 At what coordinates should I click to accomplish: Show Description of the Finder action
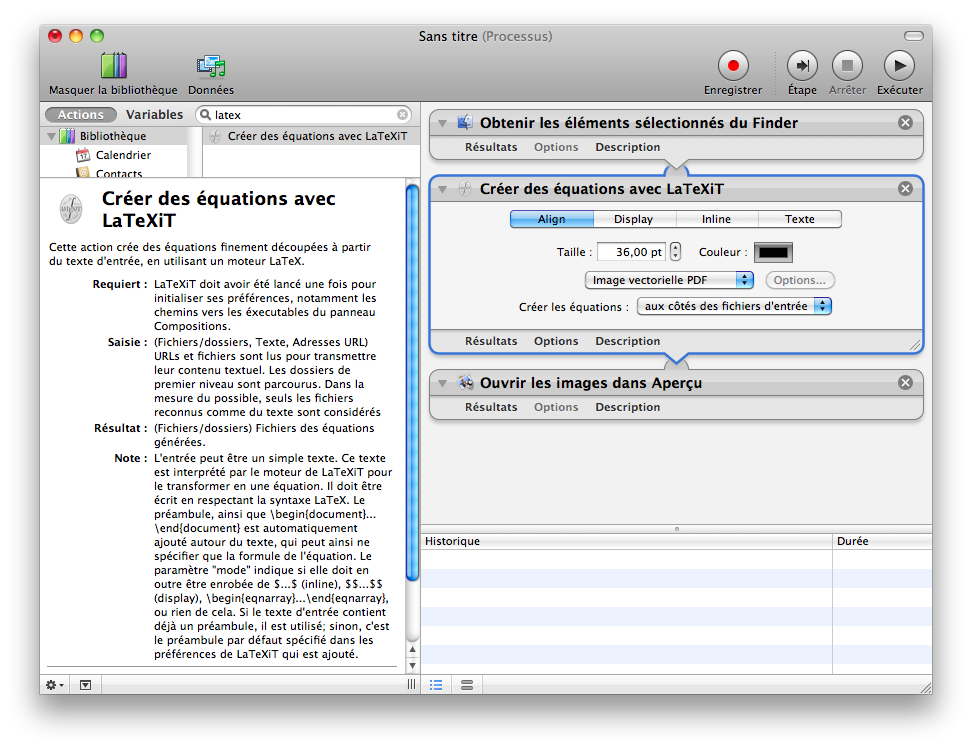tap(627, 147)
